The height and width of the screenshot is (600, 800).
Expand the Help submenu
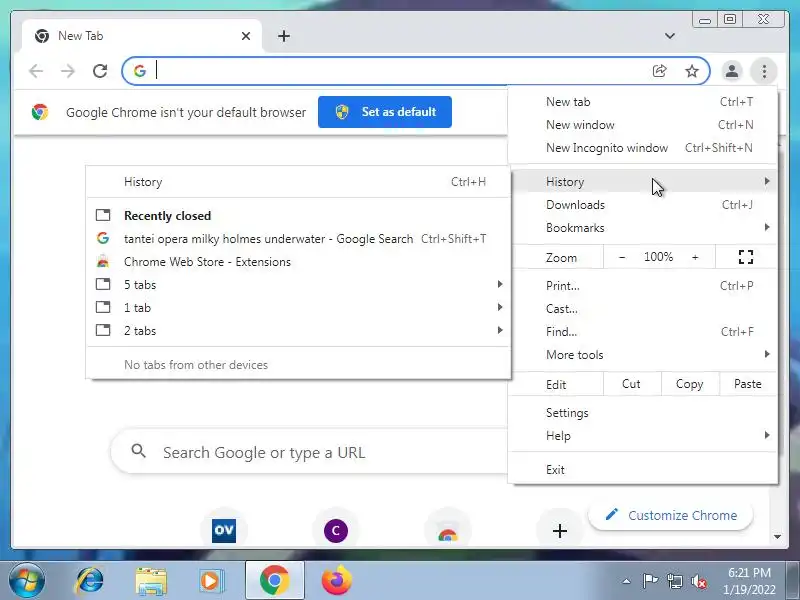tap(643, 436)
